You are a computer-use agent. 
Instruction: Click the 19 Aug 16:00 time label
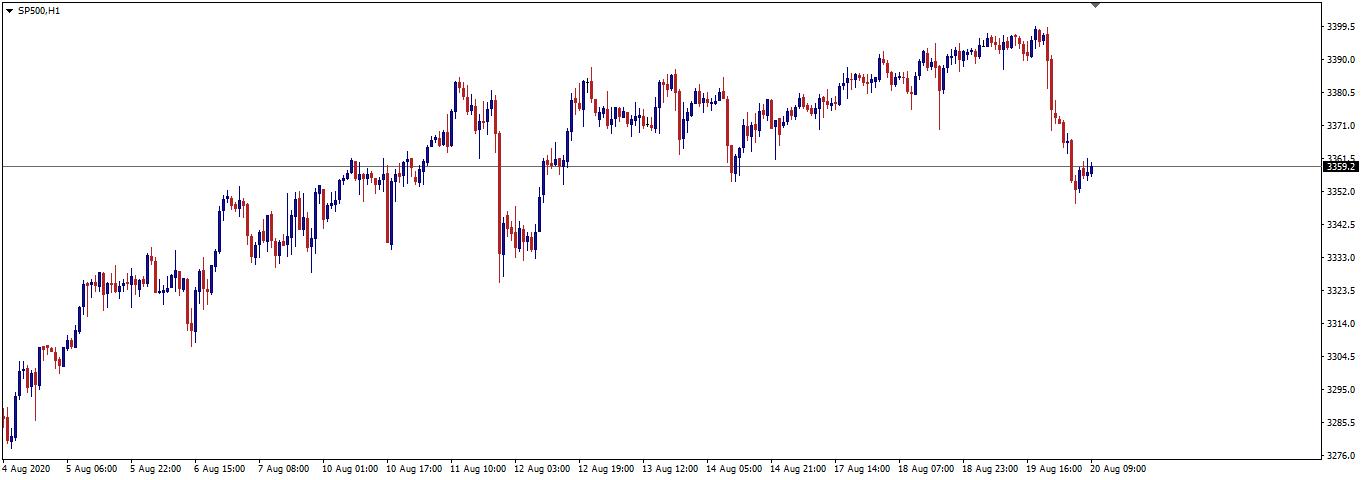1054,468
